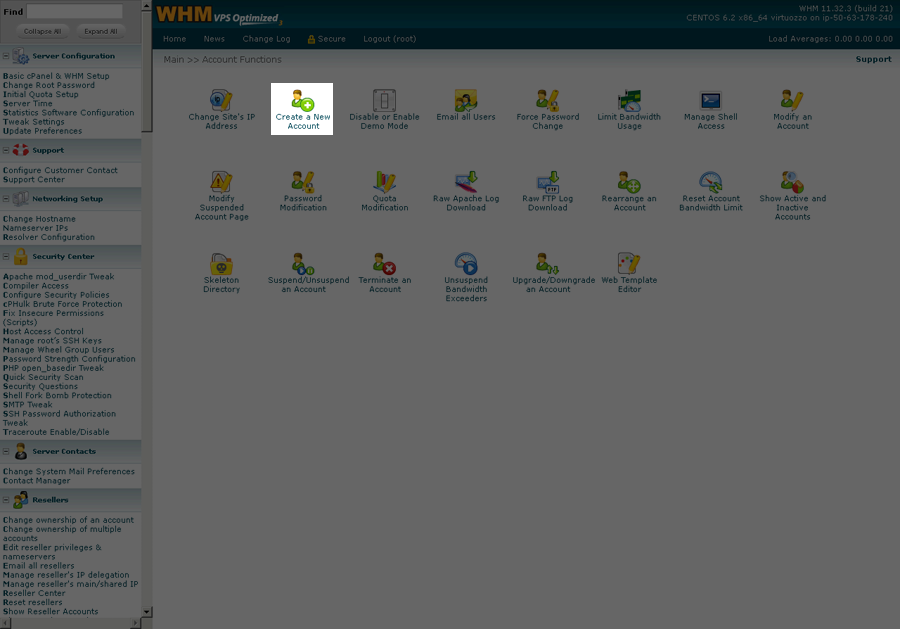Open Change Hostname link

point(39,219)
